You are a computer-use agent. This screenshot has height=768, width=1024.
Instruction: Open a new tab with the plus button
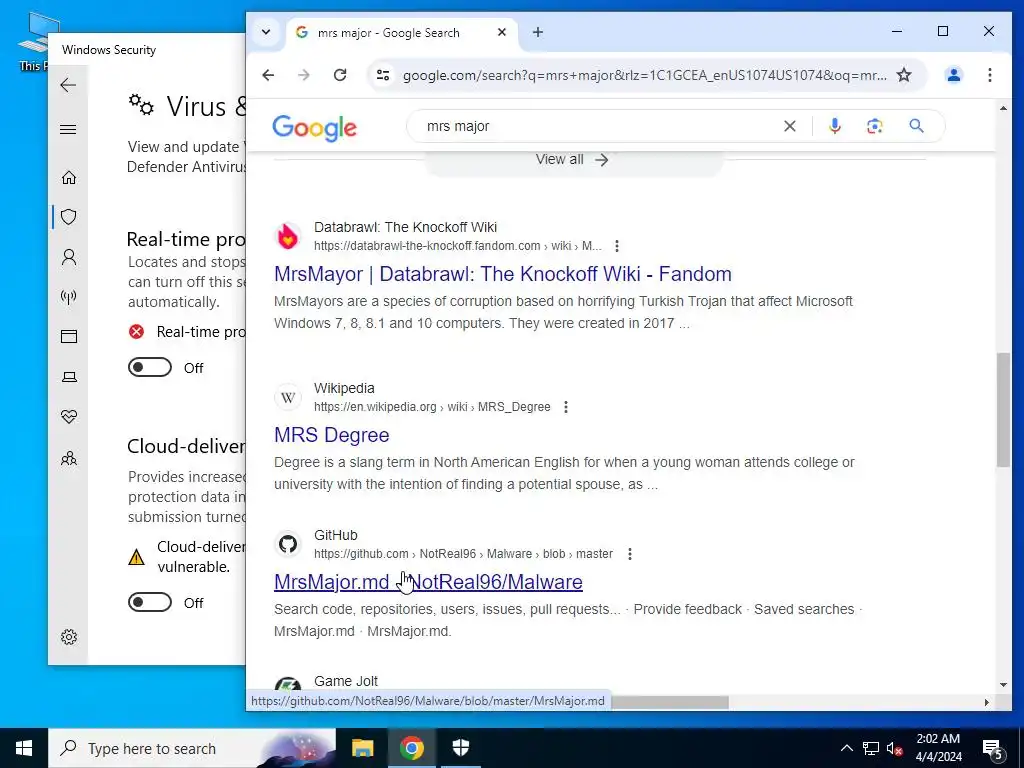point(537,32)
